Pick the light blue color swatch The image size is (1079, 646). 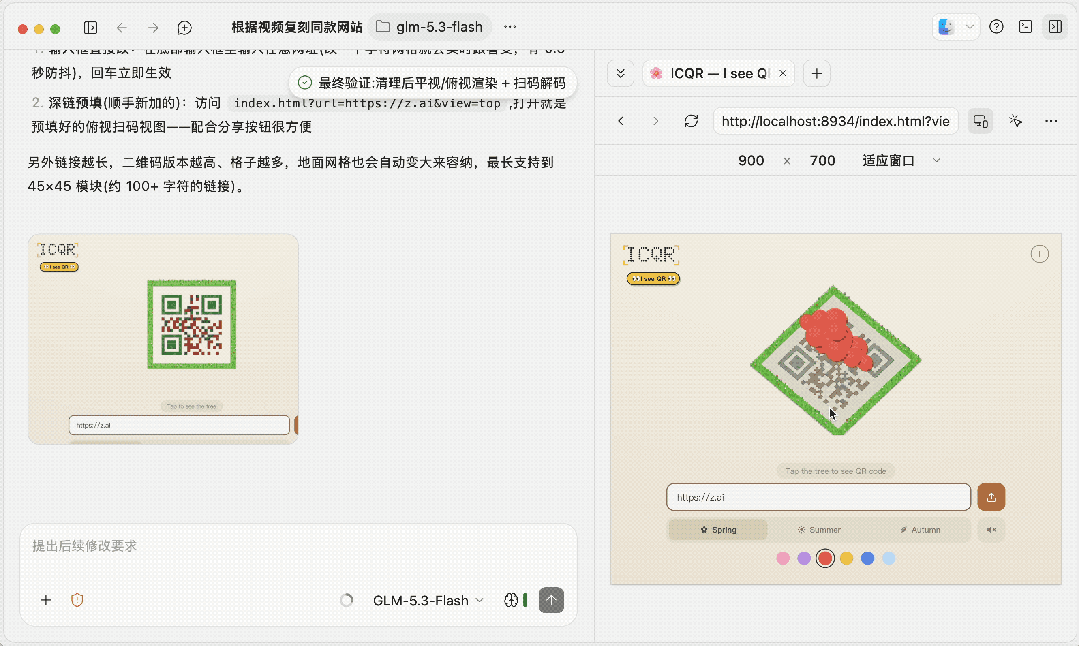point(888,559)
